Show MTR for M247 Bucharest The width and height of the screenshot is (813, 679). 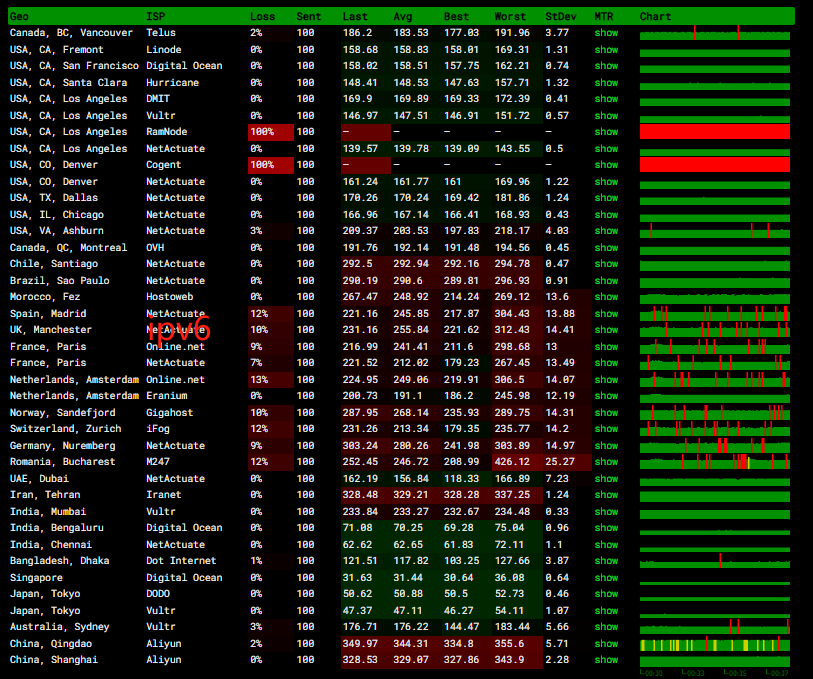pos(606,461)
